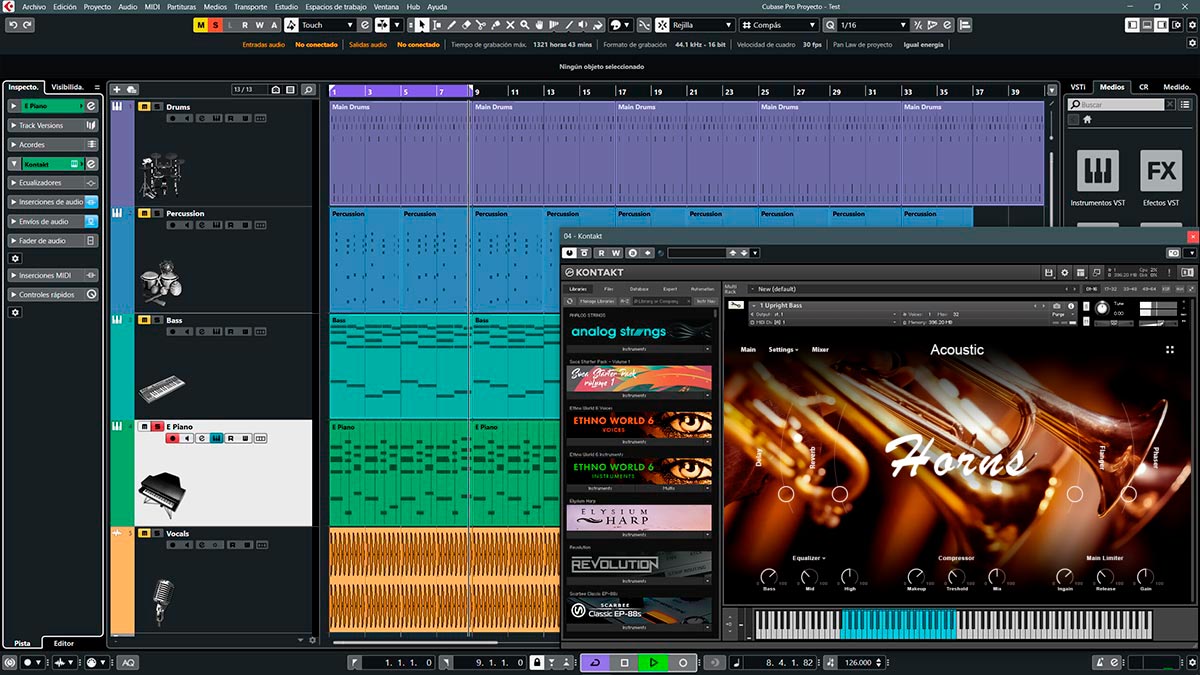Select the Object Selection arrow tool

click(x=423, y=25)
